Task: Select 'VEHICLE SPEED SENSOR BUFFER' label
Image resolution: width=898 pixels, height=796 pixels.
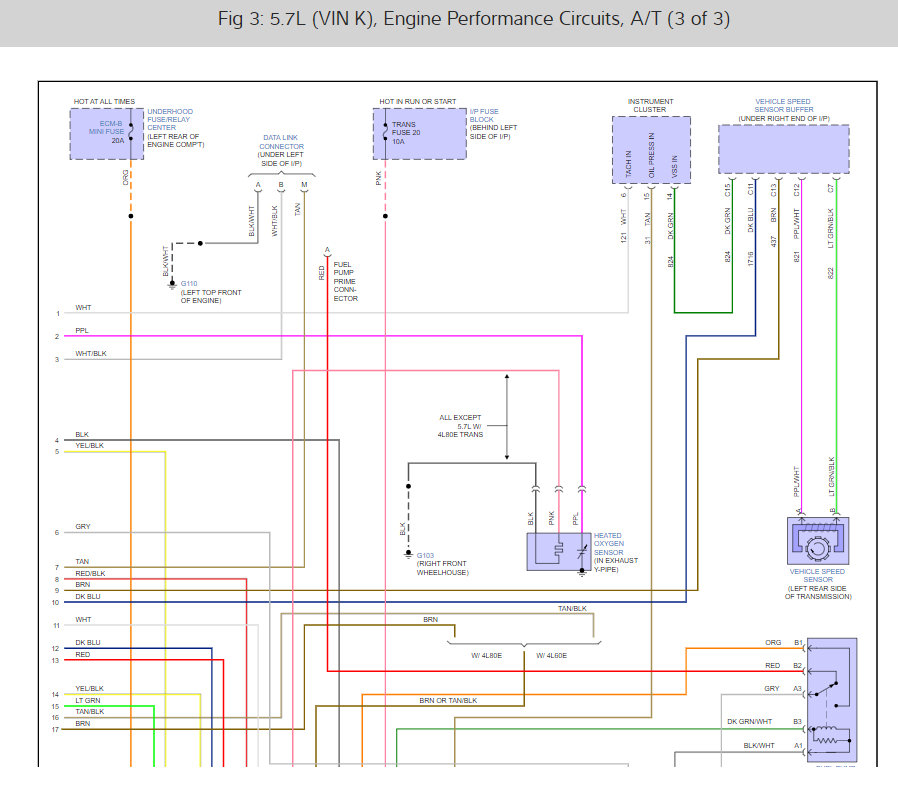Action: 783,105
